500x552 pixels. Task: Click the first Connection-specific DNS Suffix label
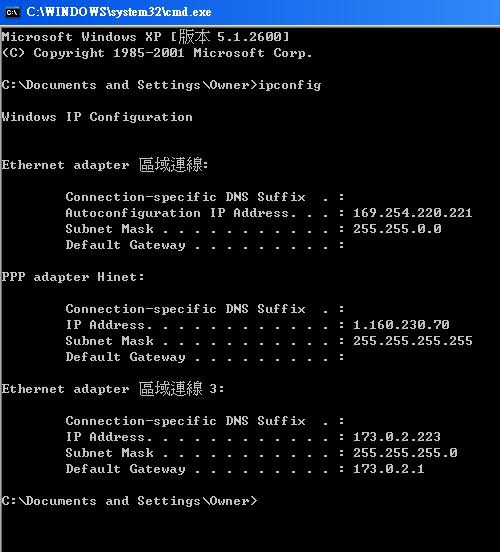coord(185,197)
